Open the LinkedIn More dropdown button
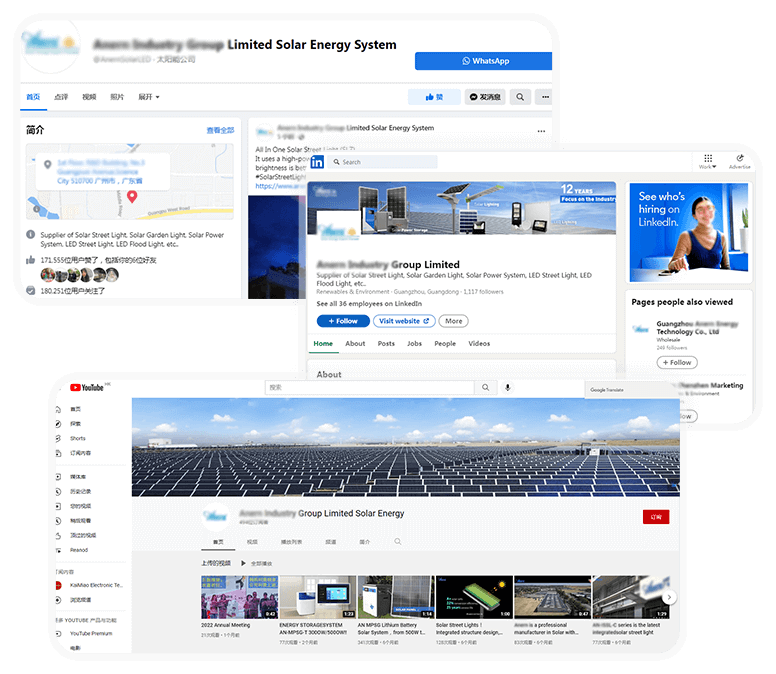776x674 pixels. (x=454, y=321)
